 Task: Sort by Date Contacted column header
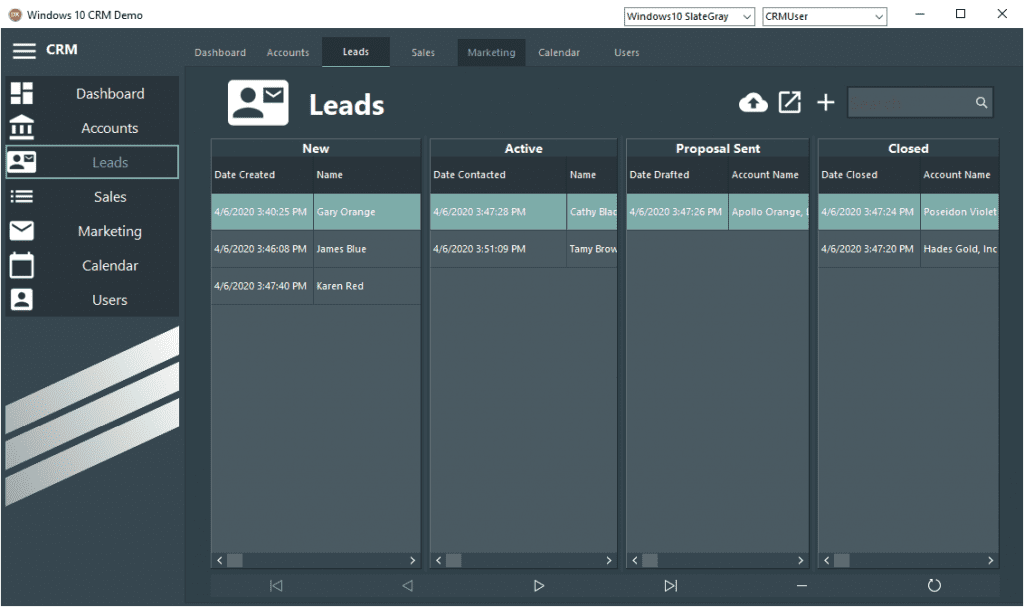498,174
